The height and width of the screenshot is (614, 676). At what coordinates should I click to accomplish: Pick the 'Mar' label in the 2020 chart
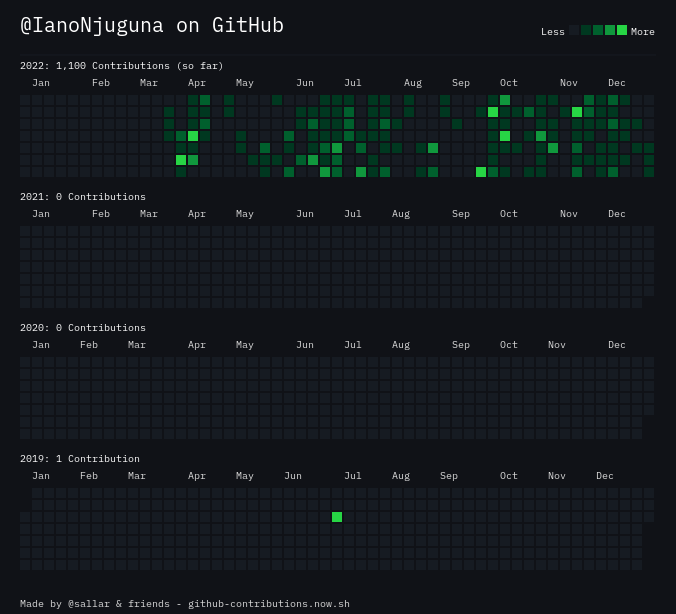(137, 345)
